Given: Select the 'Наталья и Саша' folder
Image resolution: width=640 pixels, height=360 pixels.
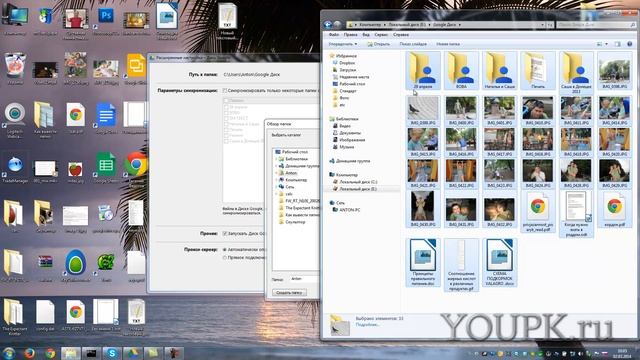Looking at the screenshot, I should pyautogui.click(x=500, y=70).
